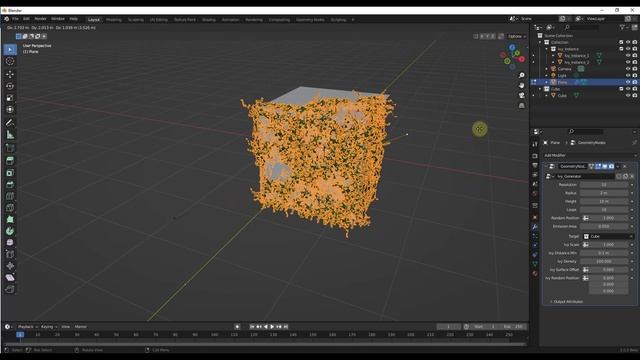640x360 pixels.
Task: Toggle Plane visibility eye icon
Action: 628,82
